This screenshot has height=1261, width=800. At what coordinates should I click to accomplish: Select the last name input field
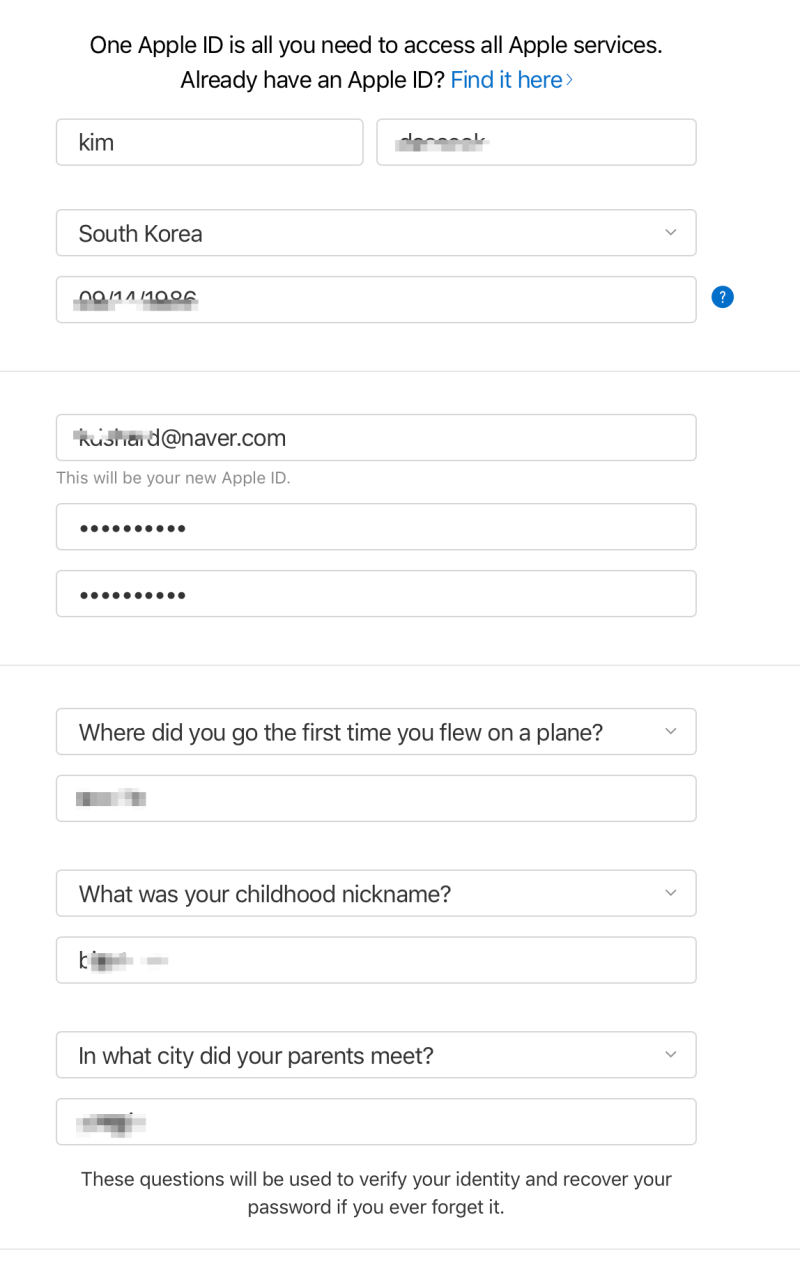click(x=536, y=142)
